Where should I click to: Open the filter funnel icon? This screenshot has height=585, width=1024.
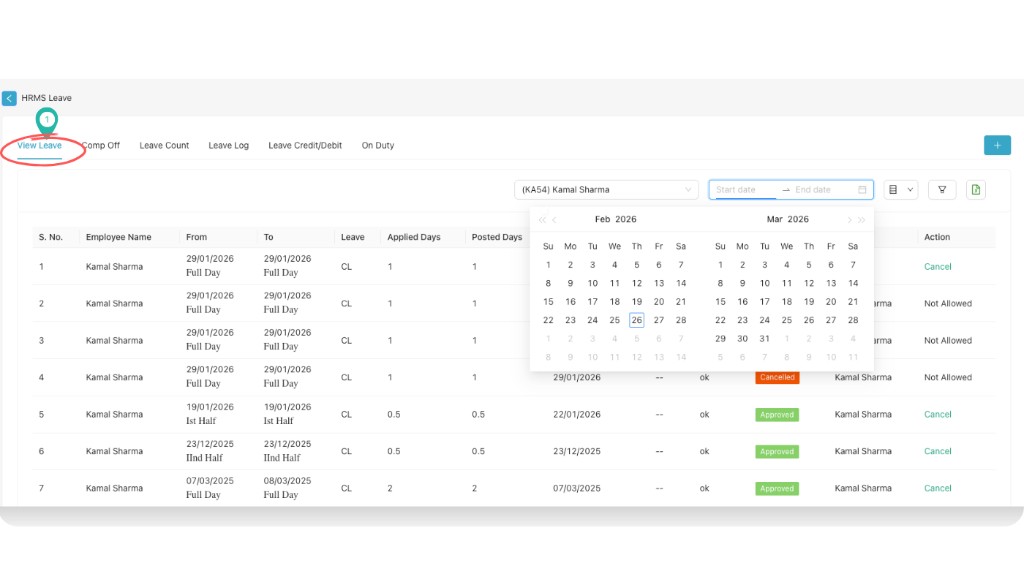[x=942, y=189]
